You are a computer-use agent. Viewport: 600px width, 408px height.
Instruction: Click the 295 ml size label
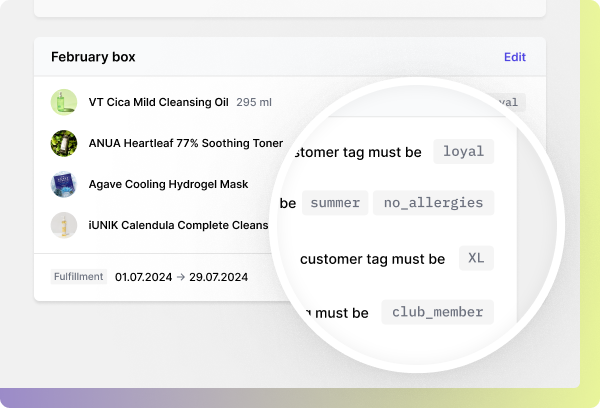[x=254, y=102]
